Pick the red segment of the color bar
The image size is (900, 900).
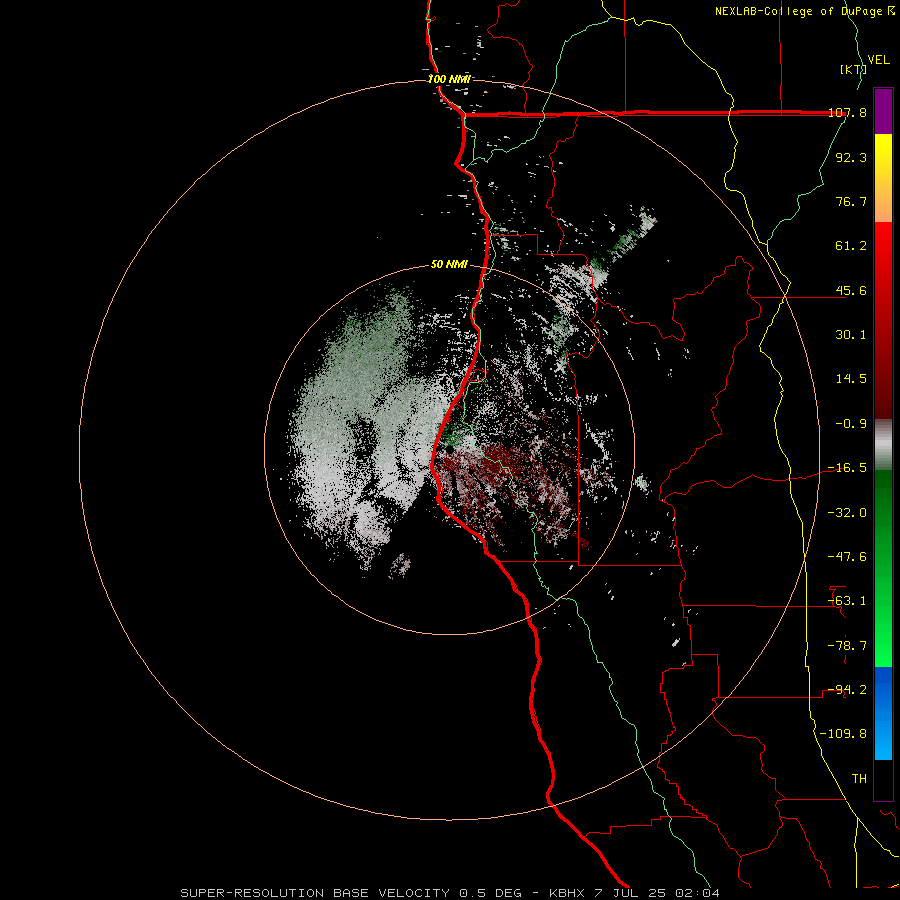(883, 320)
